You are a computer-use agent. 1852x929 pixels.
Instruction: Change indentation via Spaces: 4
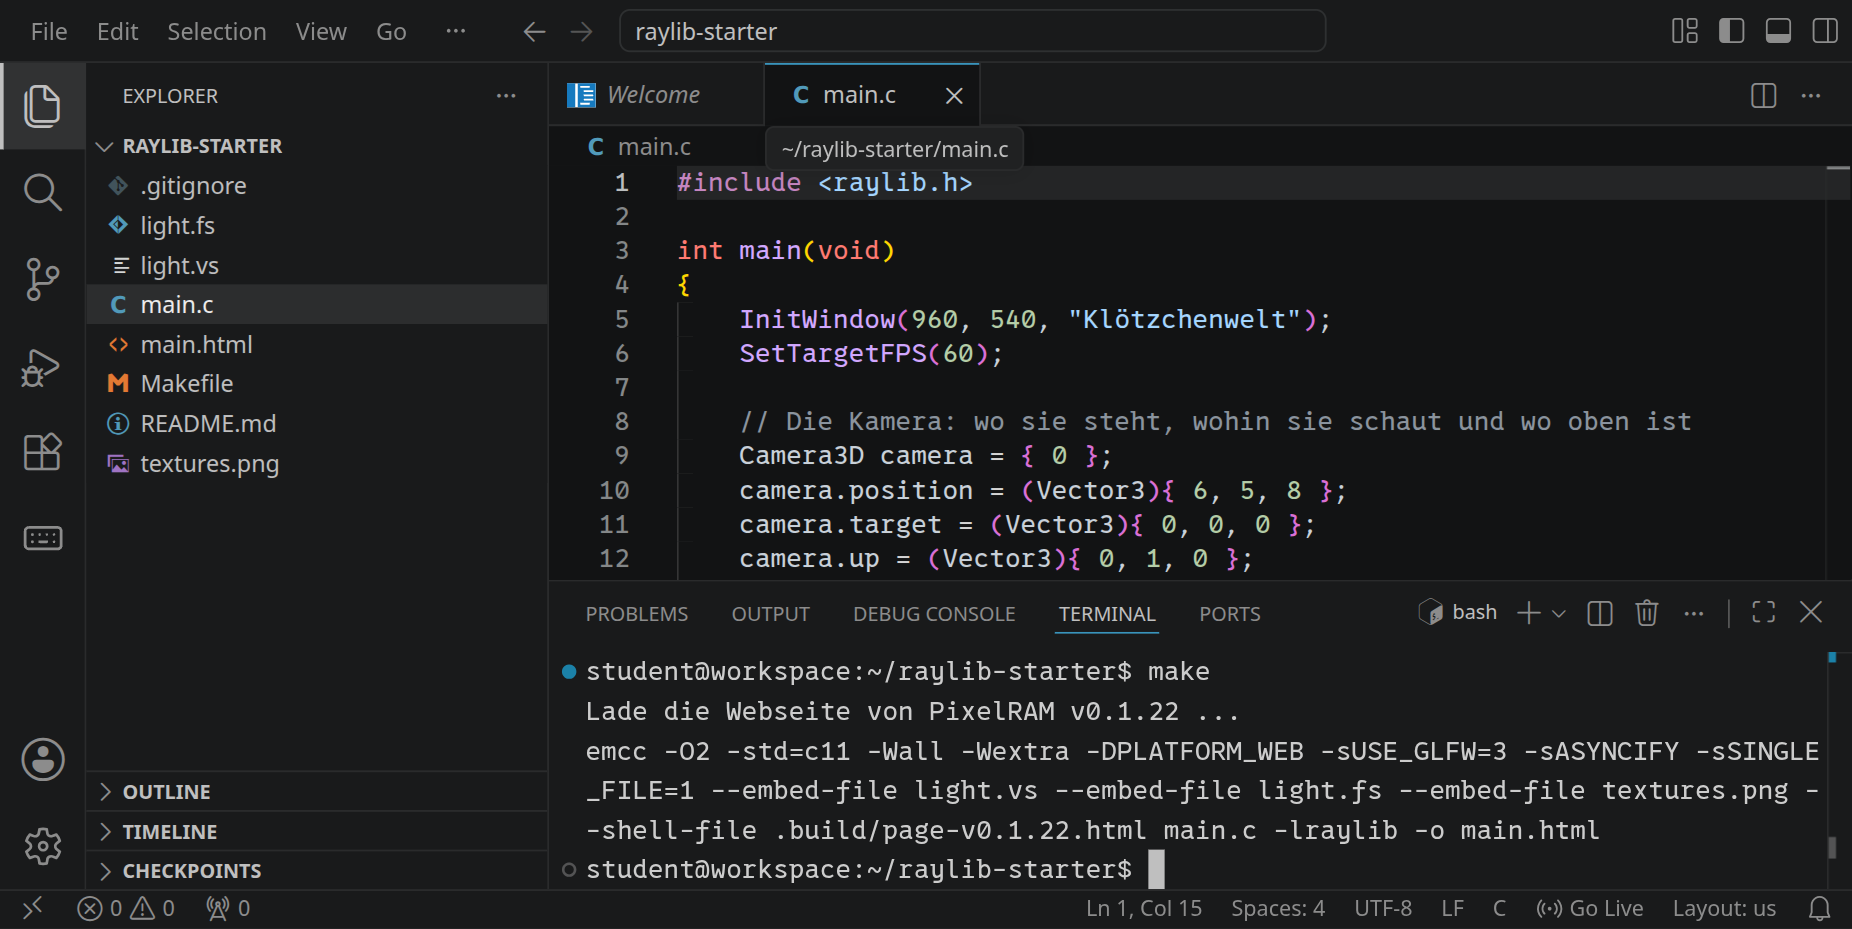pyautogui.click(x=1278, y=908)
